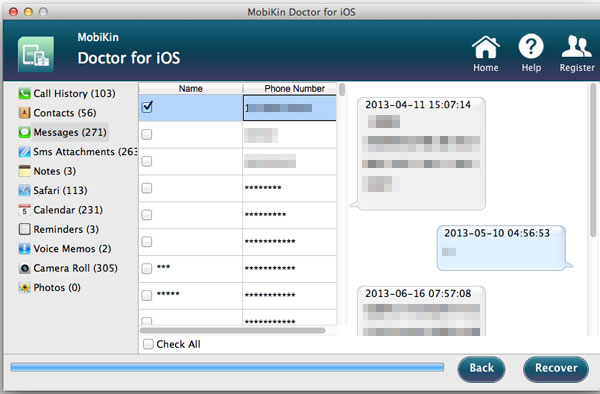Viewport: 600px width, 394px height.
Task: Open Notes (3) category
Action: (x=55, y=171)
